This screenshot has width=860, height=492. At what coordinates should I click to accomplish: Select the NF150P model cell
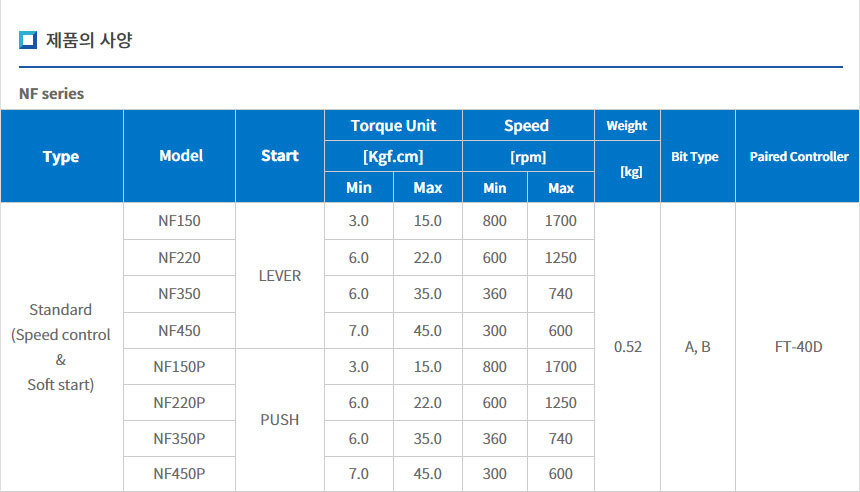(x=180, y=367)
